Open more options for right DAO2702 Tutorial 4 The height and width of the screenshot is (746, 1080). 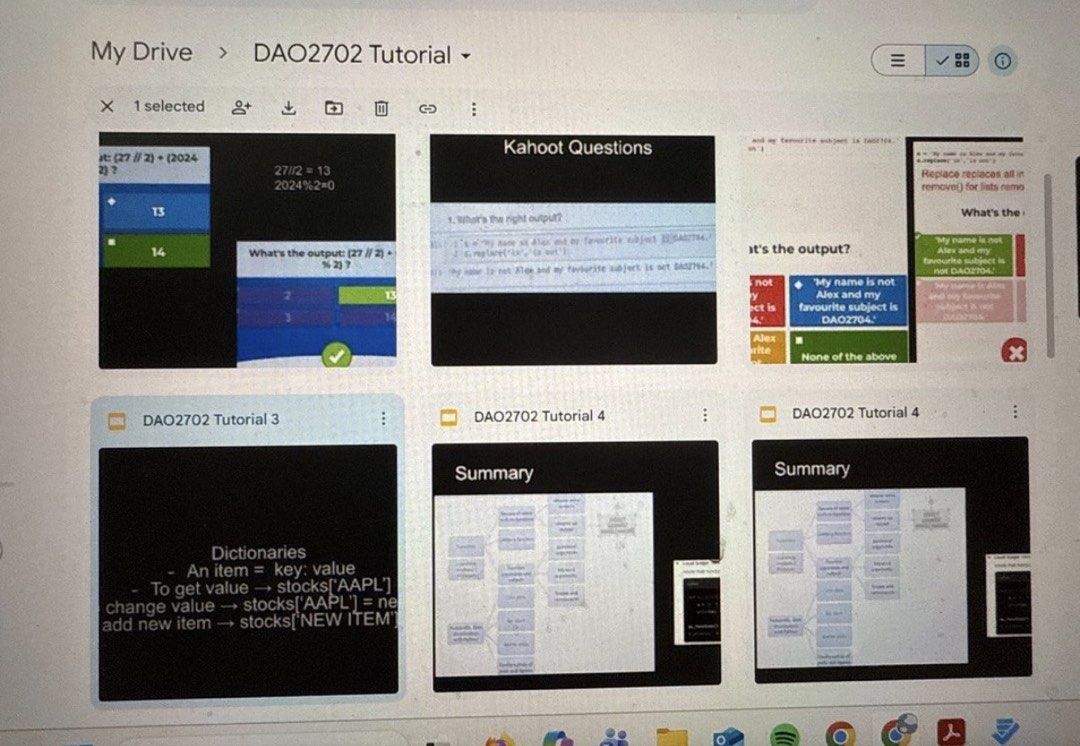coord(1015,411)
